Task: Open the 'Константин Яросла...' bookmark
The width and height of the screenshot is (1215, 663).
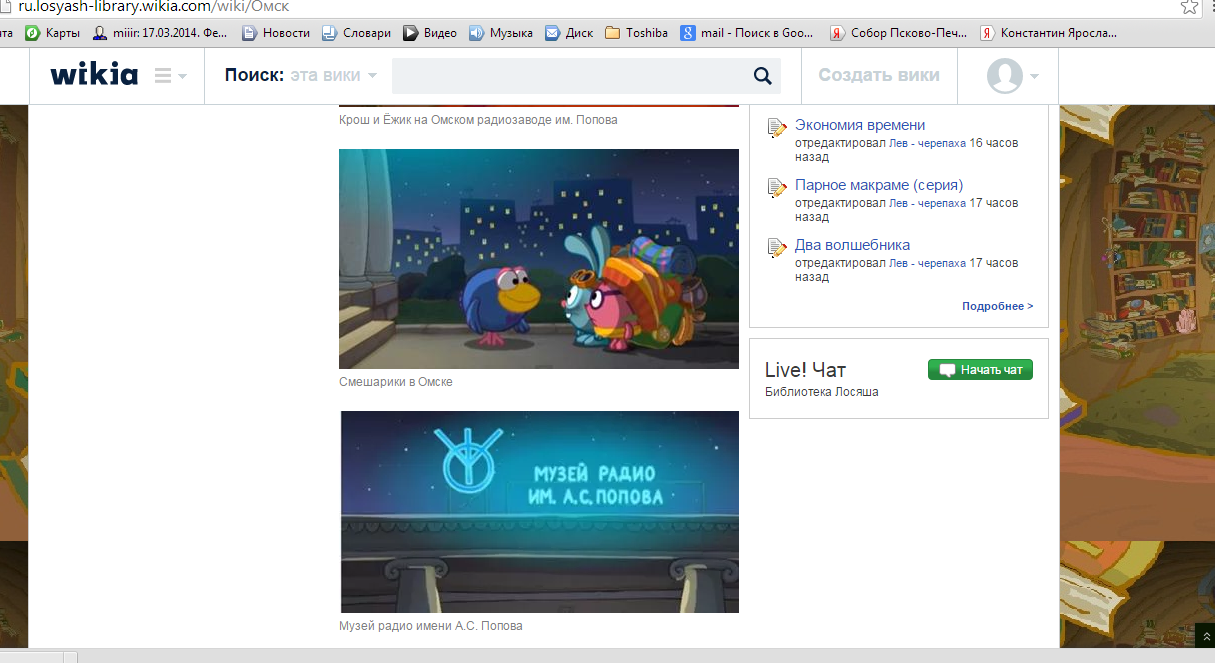Action: pyautogui.click(x=1050, y=33)
